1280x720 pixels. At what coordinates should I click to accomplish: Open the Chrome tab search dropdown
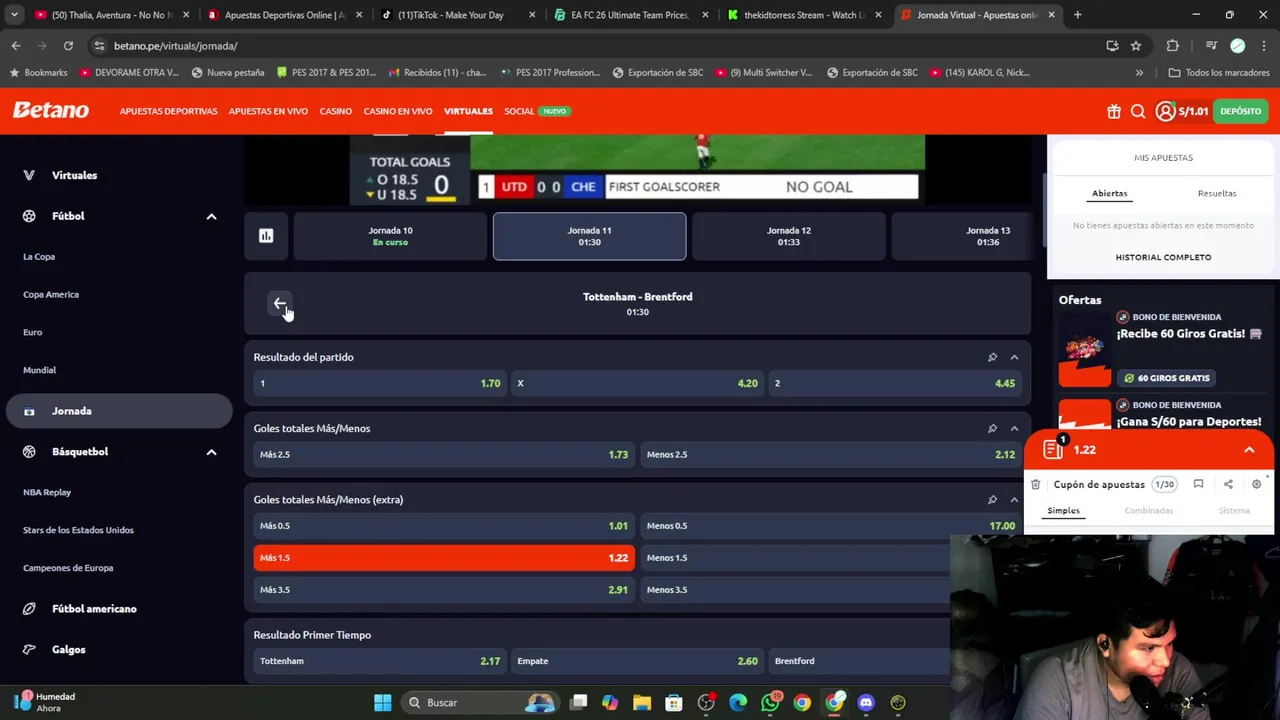point(14,15)
